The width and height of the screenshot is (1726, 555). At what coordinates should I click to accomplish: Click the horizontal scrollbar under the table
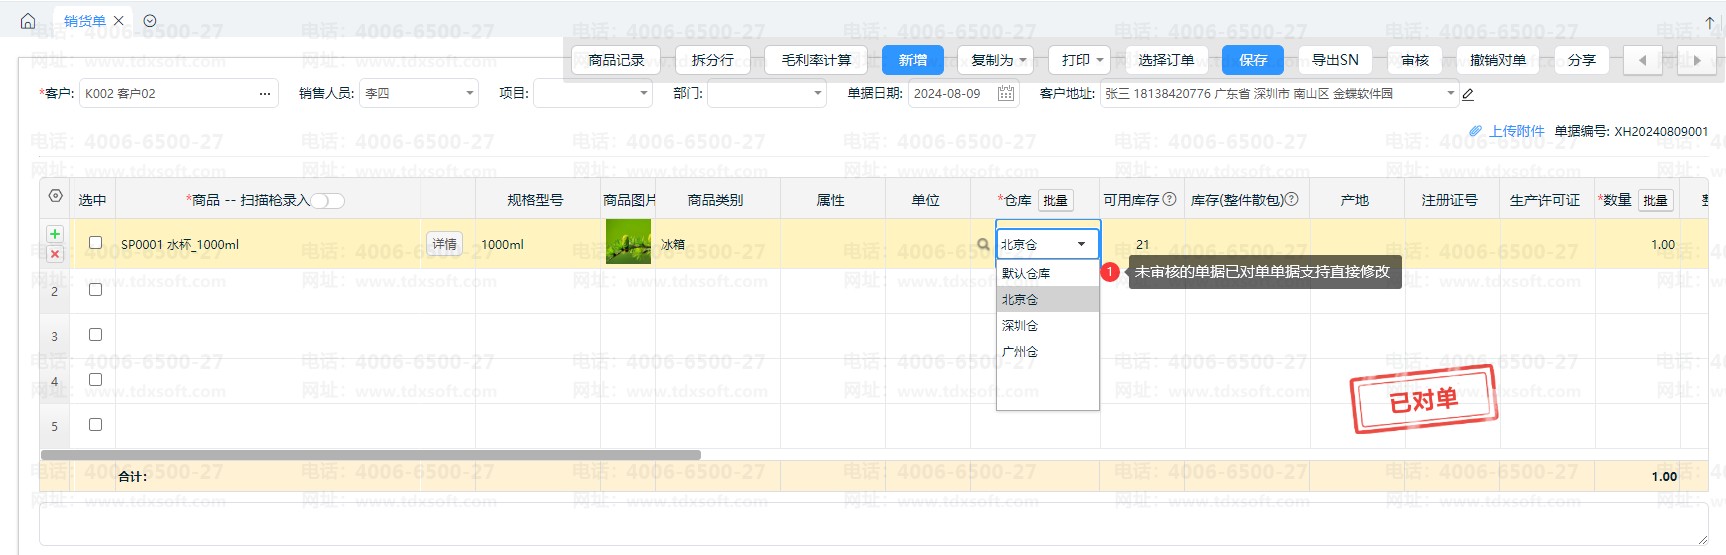point(370,455)
